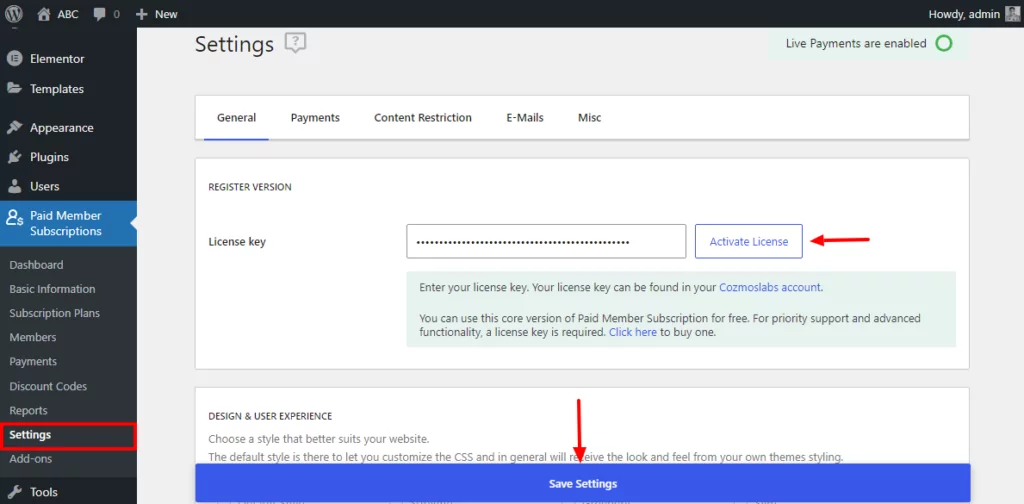Click the License key label

point(237,242)
